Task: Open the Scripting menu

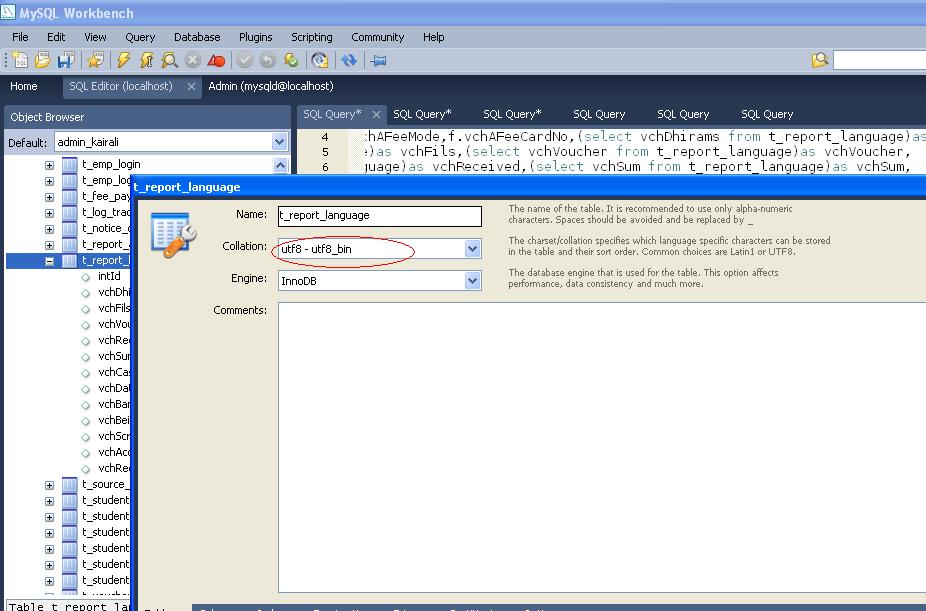Action: (312, 37)
